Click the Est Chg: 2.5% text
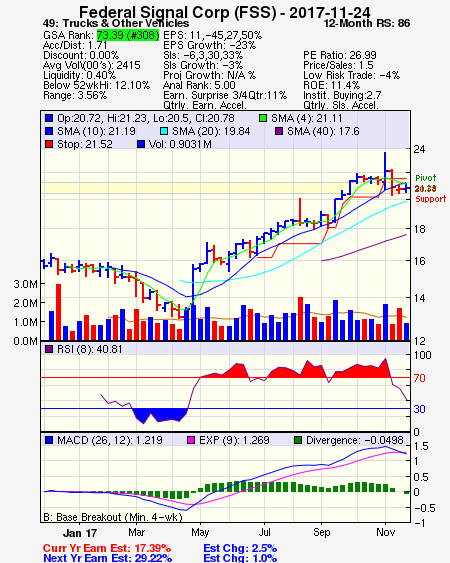The image size is (450, 563). click(240, 548)
